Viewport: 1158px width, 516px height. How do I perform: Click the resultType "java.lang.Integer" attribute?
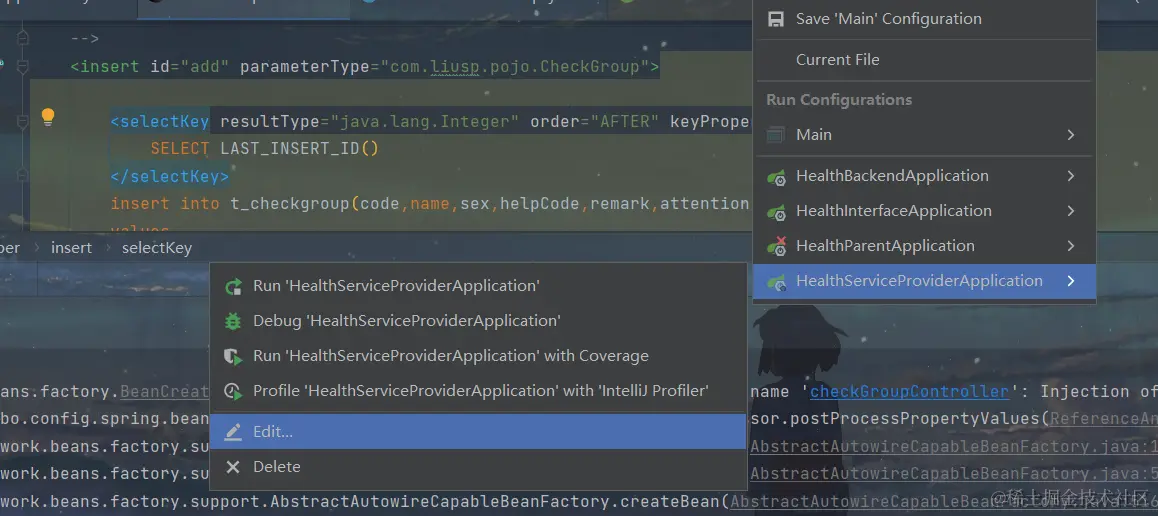click(x=369, y=121)
